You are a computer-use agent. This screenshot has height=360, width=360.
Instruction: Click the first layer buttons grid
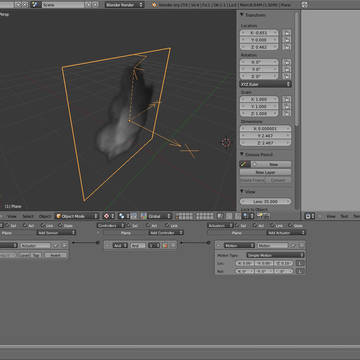tap(184, 216)
